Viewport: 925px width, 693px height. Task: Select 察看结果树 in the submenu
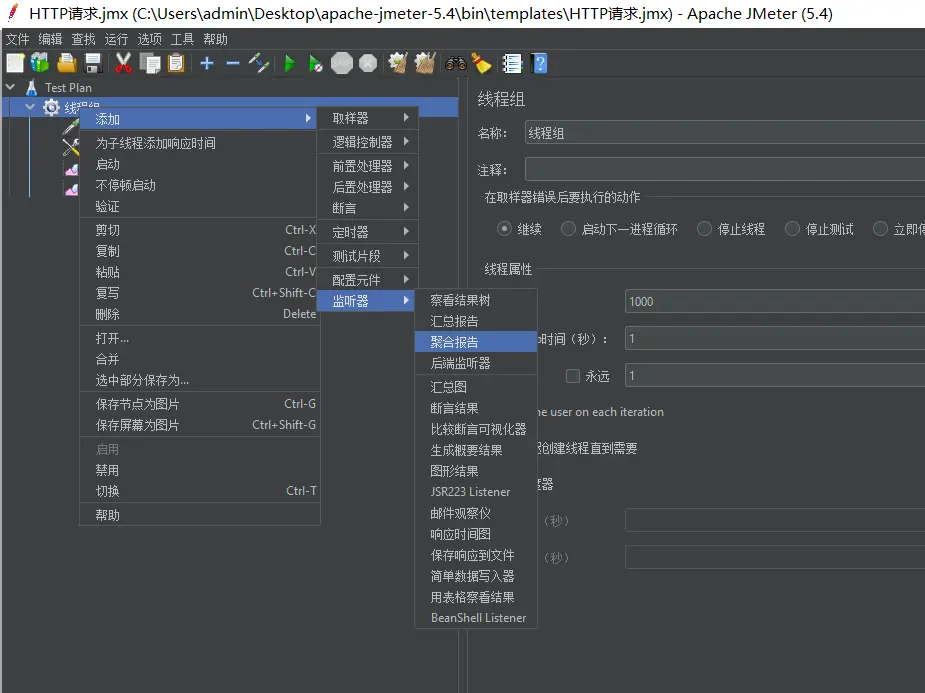[460, 300]
